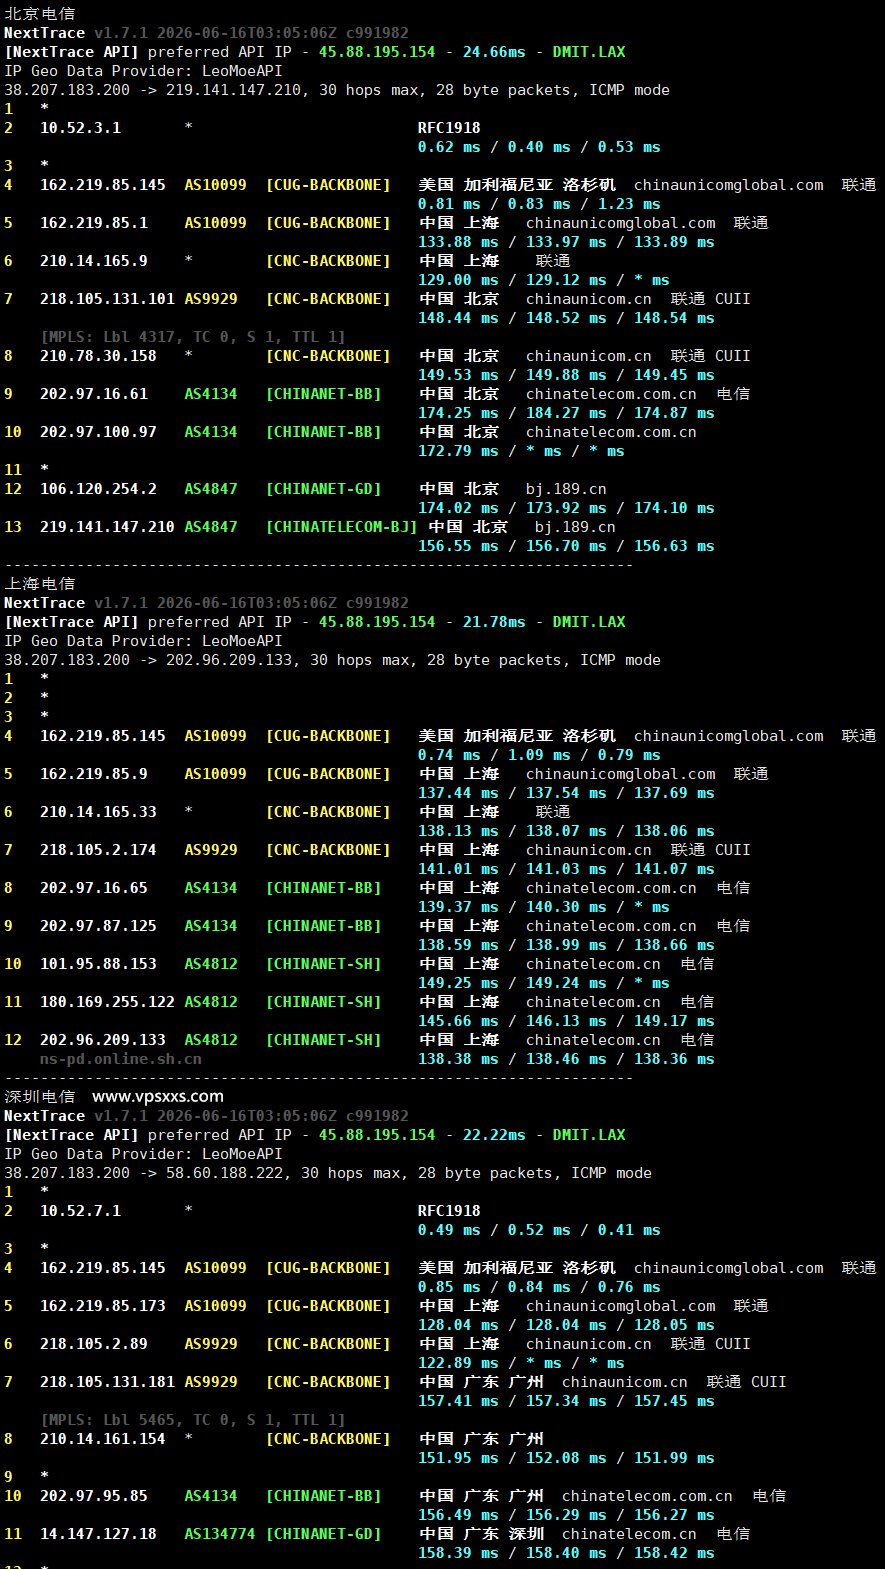This screenshot has width=885, height=1569.
Task: Click the 157.41 ms latency value
Action: coord(458,1401)
